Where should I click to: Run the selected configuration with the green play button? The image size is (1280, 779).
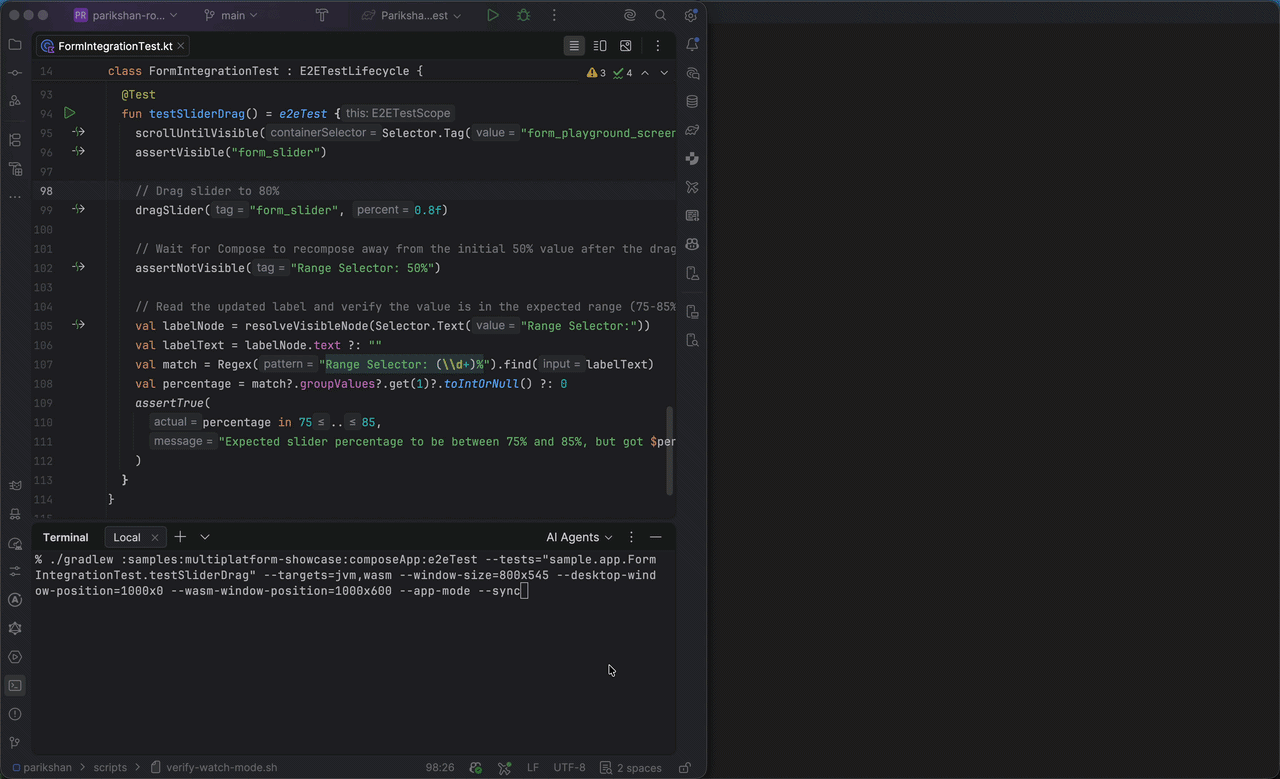(493, 16)
